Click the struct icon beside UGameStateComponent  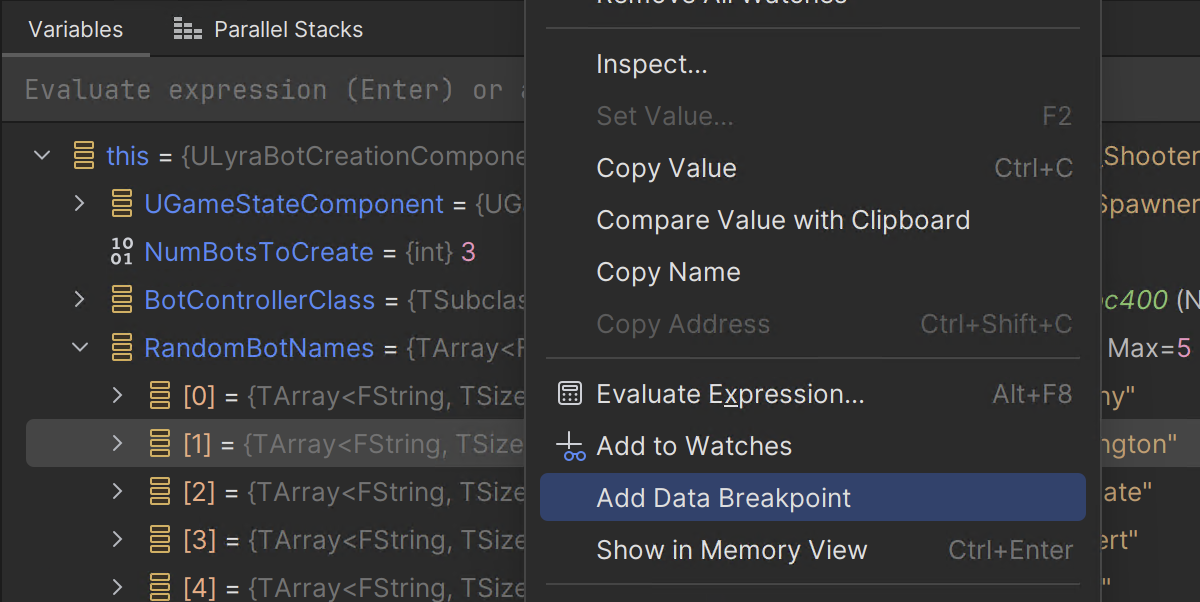tap(122, 204)
